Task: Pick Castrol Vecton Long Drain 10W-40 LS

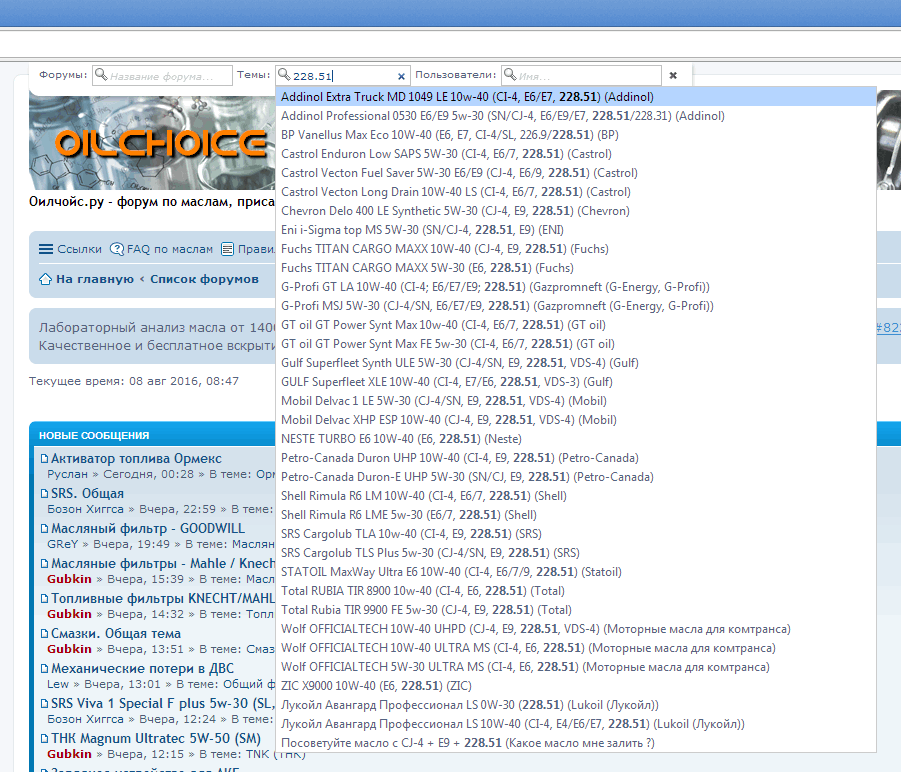Action: click(576, 191)
